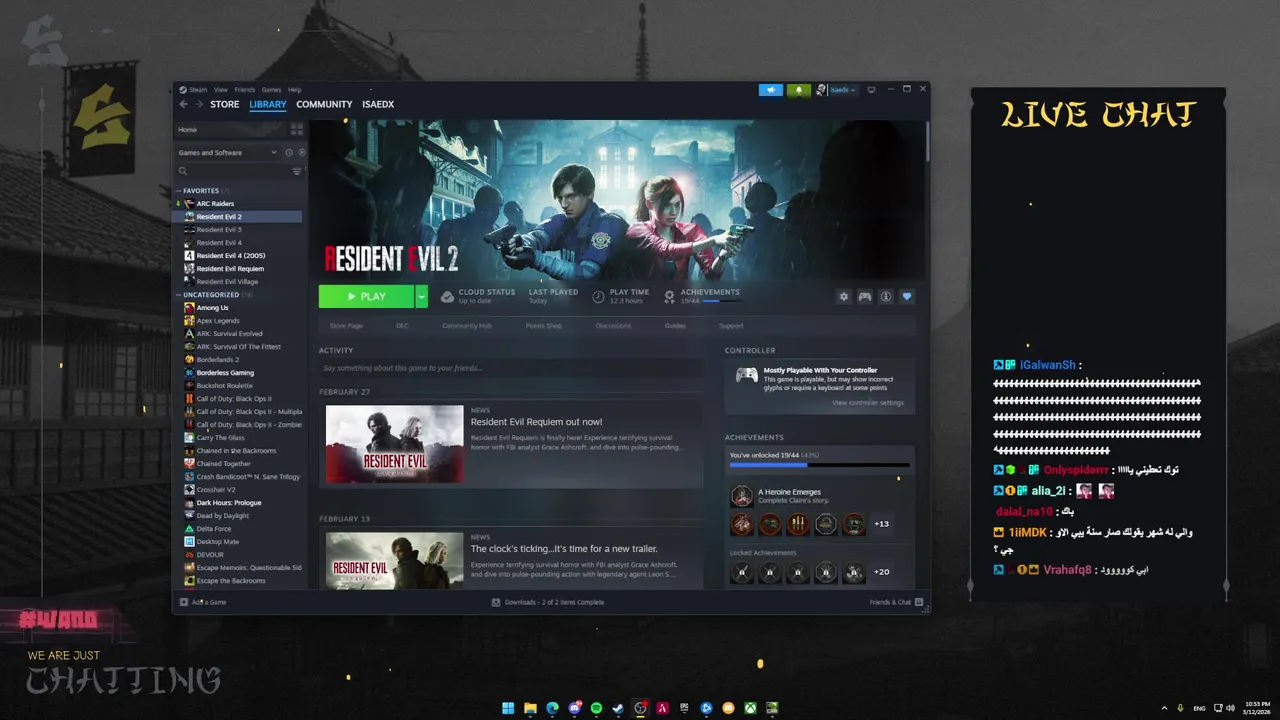Open the green notifications bell
The height and width of the screenshot is (720, 1280).
pyautogui.click(x=798, y=90)
